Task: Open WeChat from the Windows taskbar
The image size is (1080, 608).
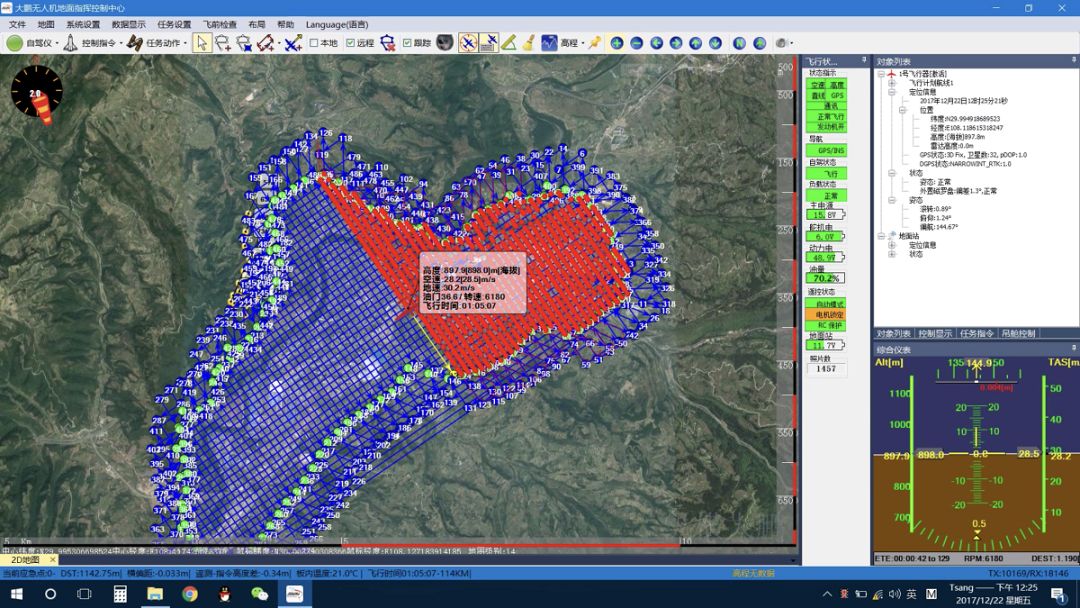Action: pos(260,594)
